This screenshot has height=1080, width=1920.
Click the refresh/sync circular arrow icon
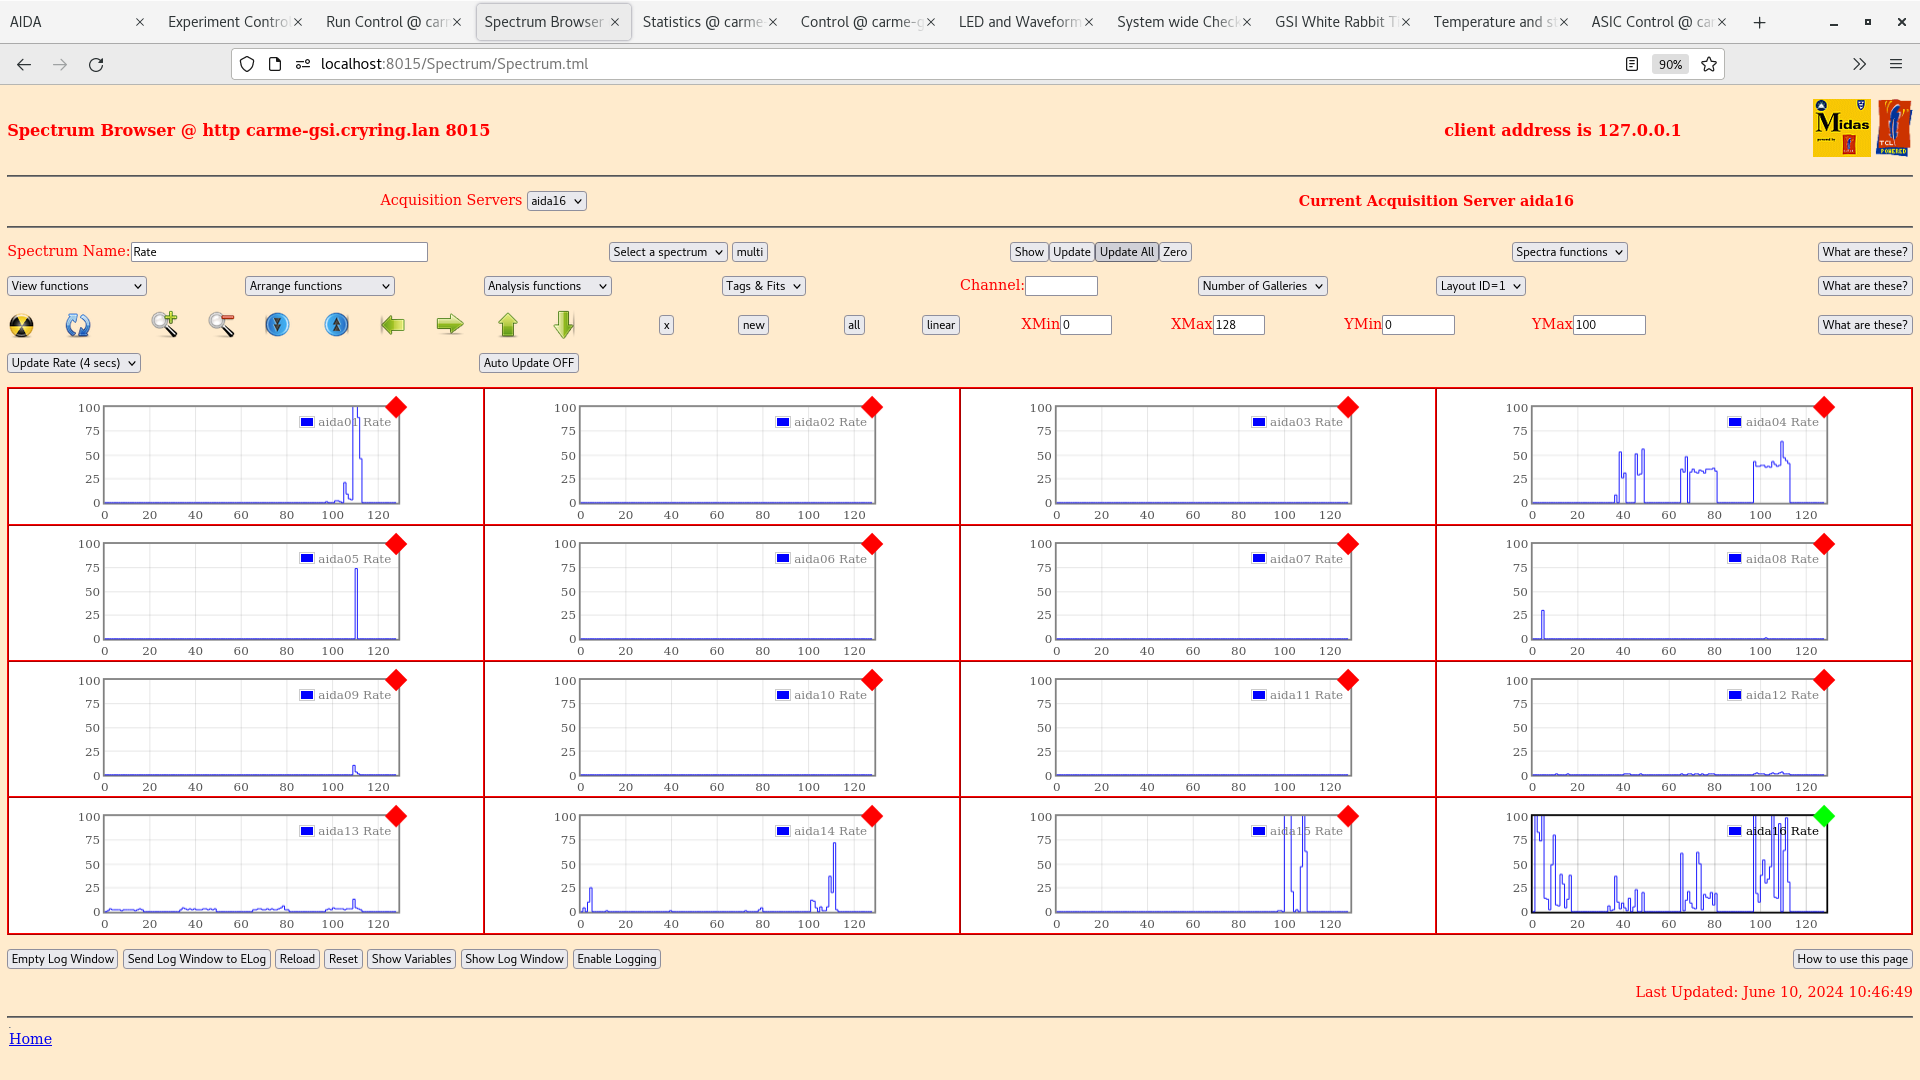(78, 324)
